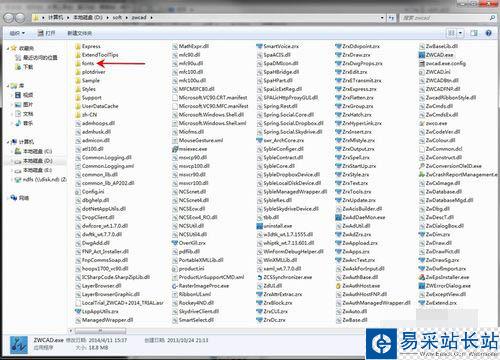This screenshot has width=500, height=360.
Task: Open 下载 downloads in sidebar
Action: 24,67
